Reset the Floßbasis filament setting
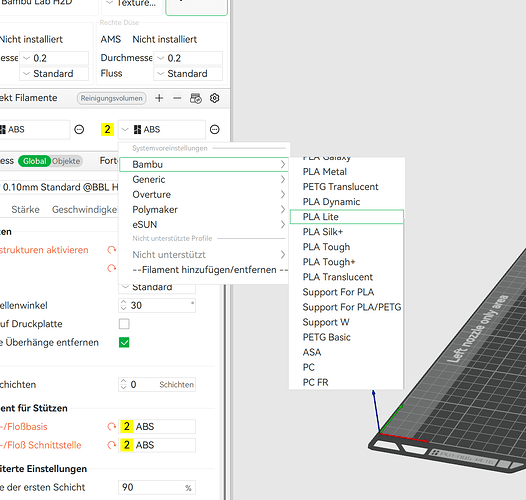The height and width of the screenshot is (500, 526). point(111,427)
